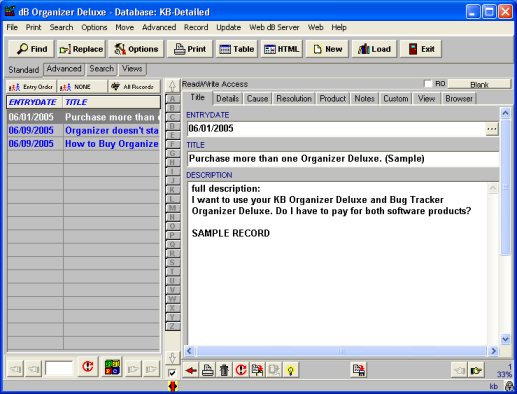
Task: Open the Web dB Server menu
Action: click(x=274, y=27)
